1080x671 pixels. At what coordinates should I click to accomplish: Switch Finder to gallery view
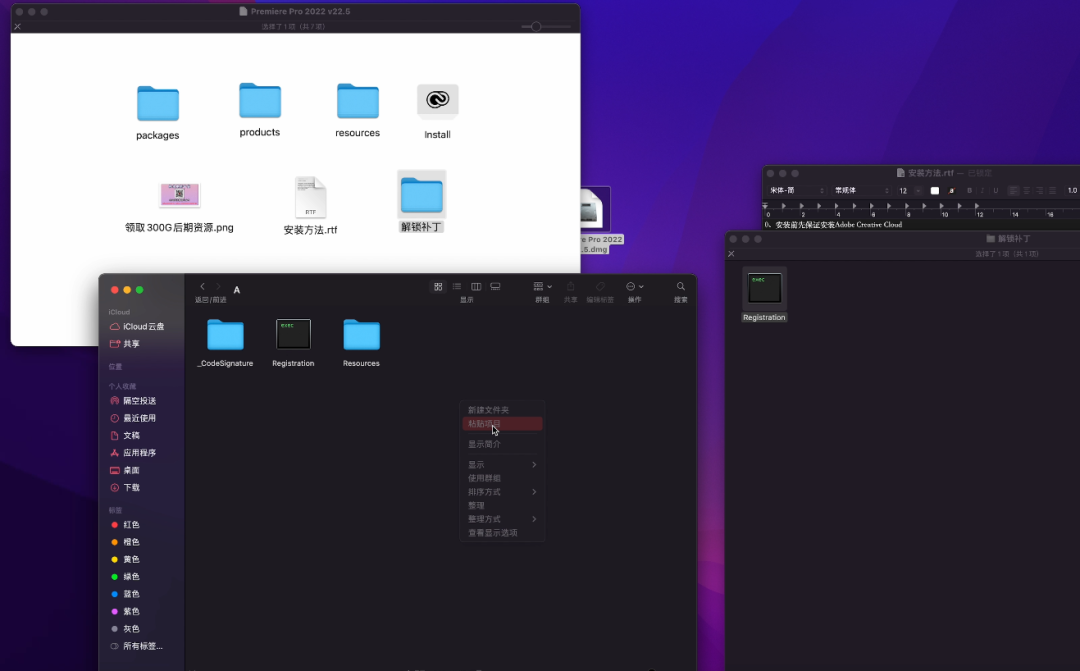[495, 287]
